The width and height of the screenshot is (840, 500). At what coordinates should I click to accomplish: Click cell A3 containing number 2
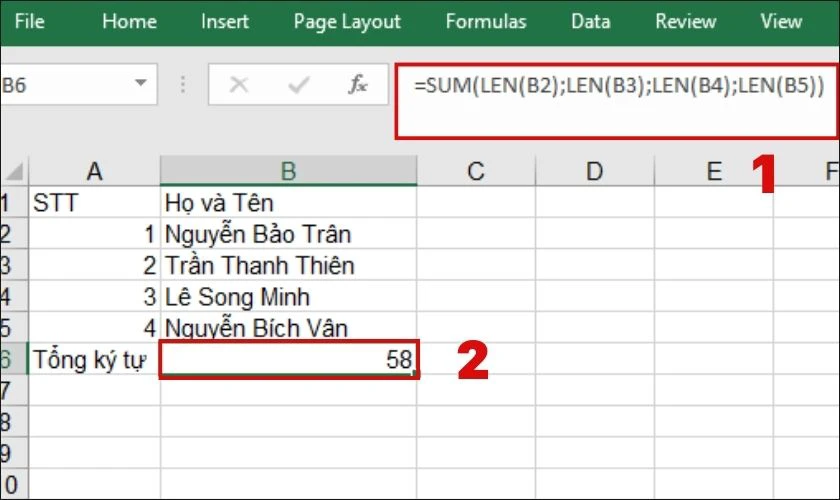(x=94, y=265)
